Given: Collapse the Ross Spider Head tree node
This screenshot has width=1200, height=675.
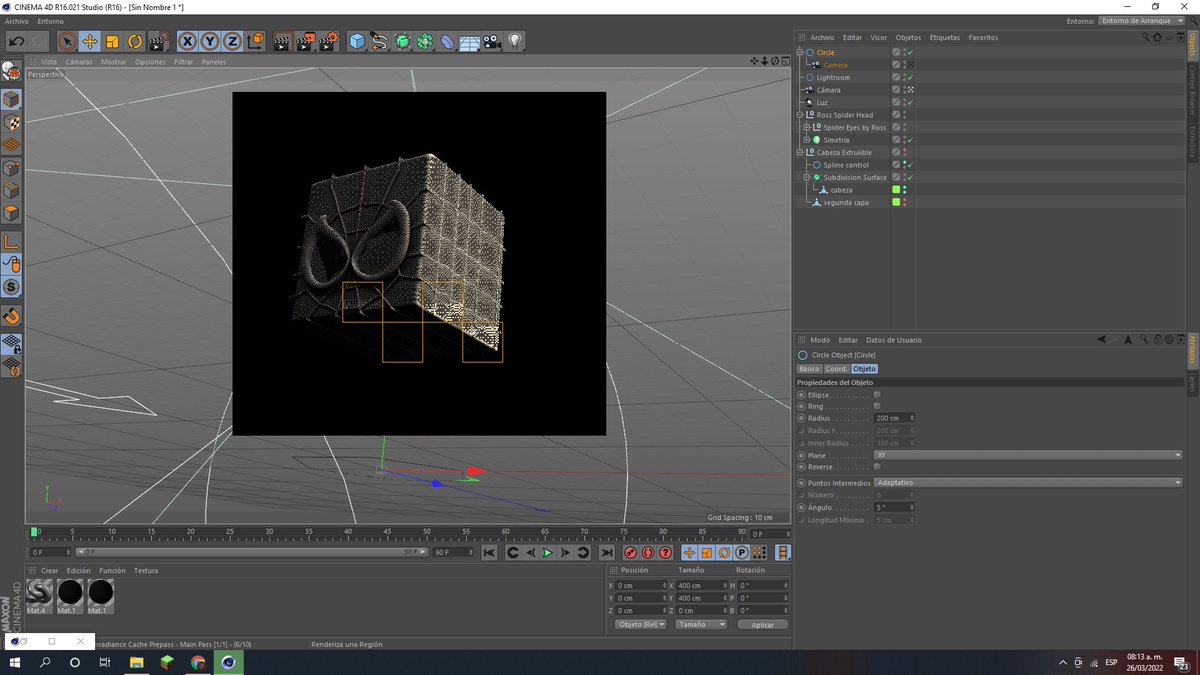Looking at the screenshot, I should point(801,115).
